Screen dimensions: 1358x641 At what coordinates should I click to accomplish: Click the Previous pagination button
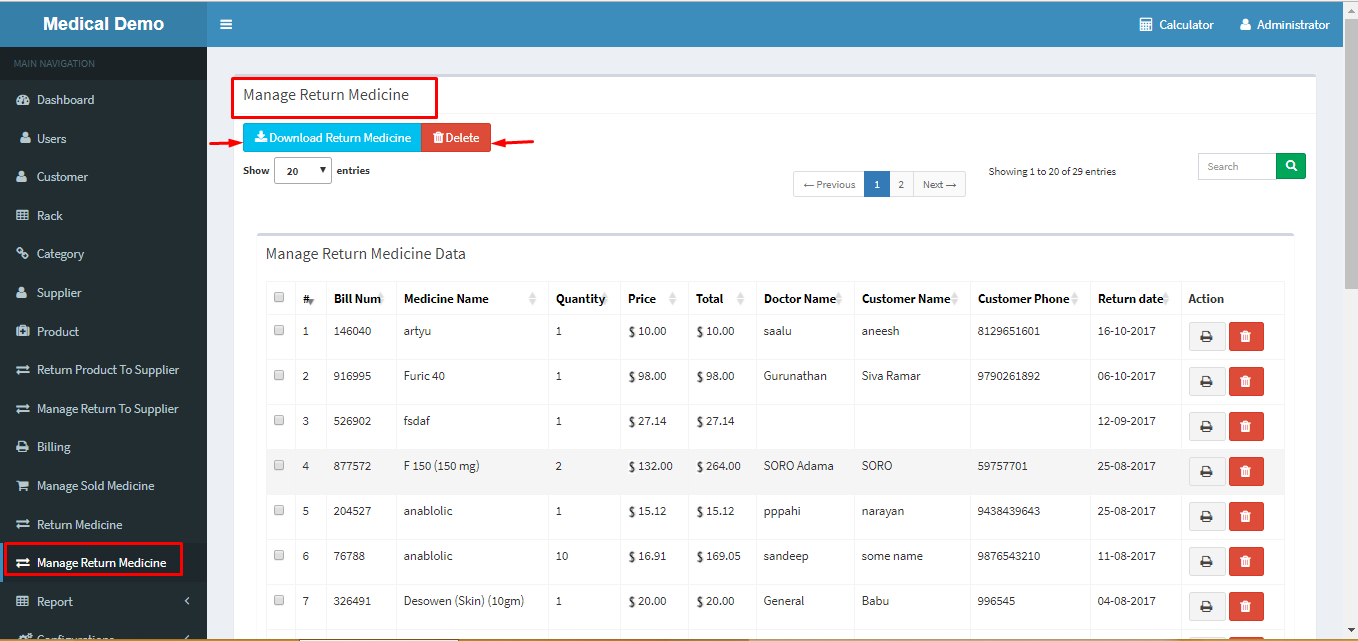(829, 184)
